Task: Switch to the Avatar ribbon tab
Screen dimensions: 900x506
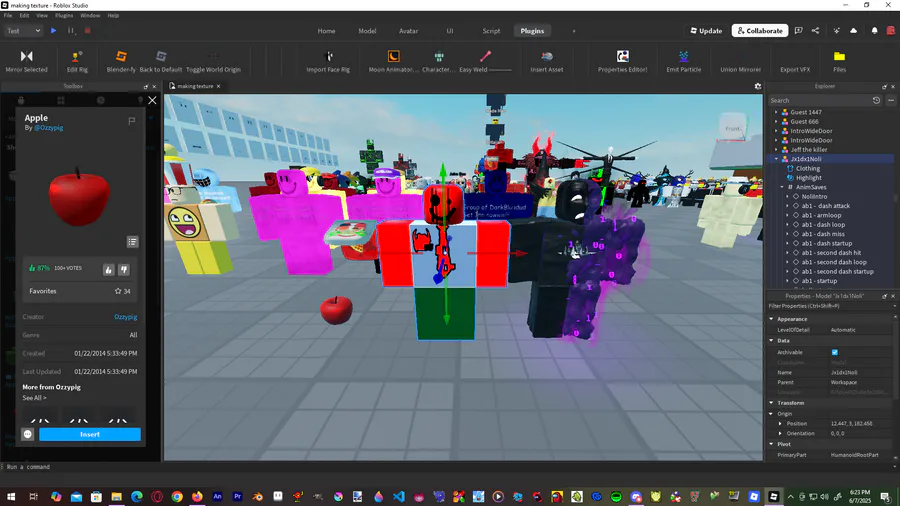Action: pyautogui.click(x=409, y=31)
